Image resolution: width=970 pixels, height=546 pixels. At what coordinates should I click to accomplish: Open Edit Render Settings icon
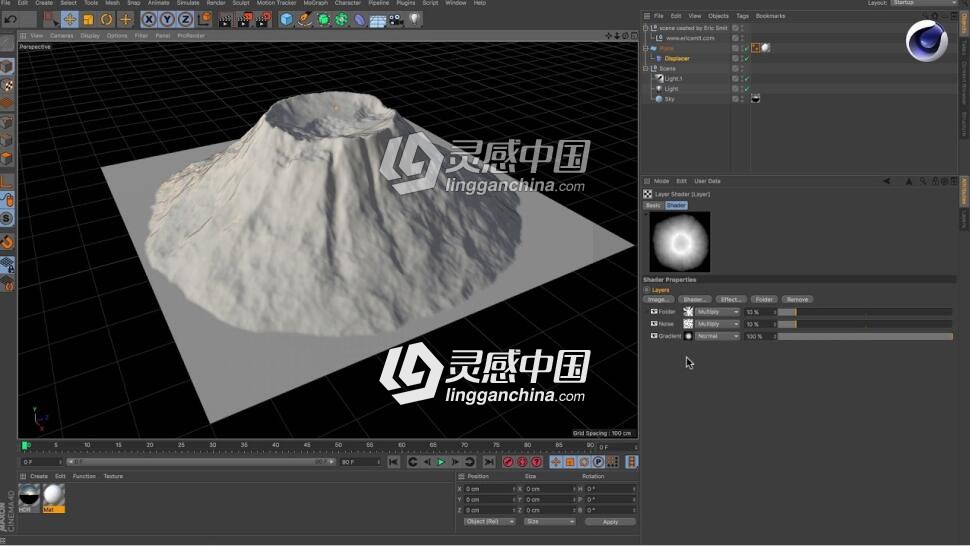(264, 20)
